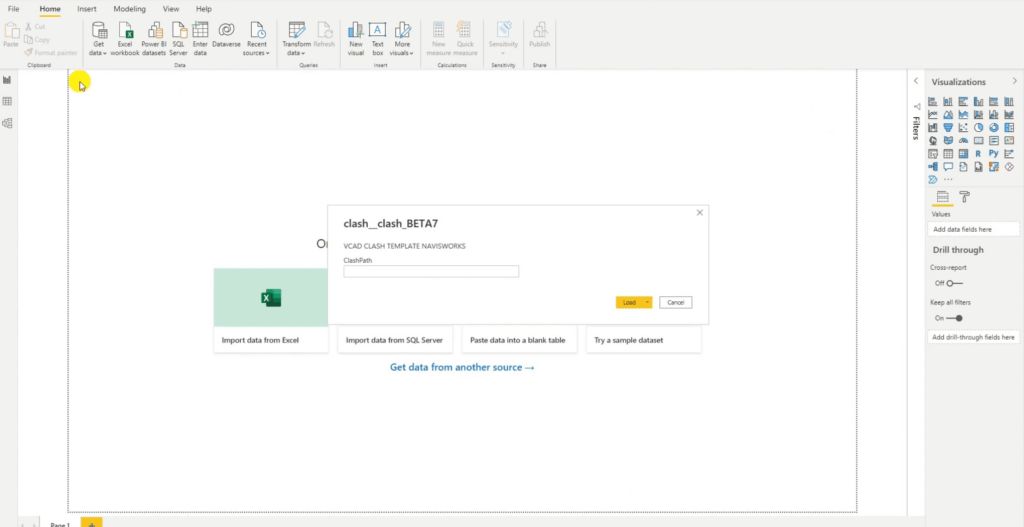Viewport: 1024px width, 527px height.
Task: Pick the Map globe visual
Action: pyautogui.click(x=933, y=140)
